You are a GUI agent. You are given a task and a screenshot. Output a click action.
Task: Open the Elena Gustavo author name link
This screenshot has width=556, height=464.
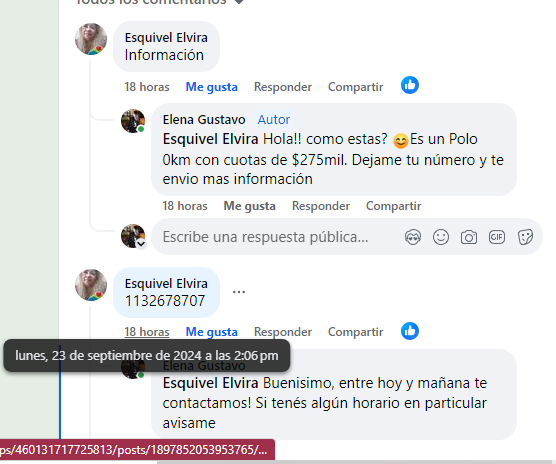pos(204,119)
